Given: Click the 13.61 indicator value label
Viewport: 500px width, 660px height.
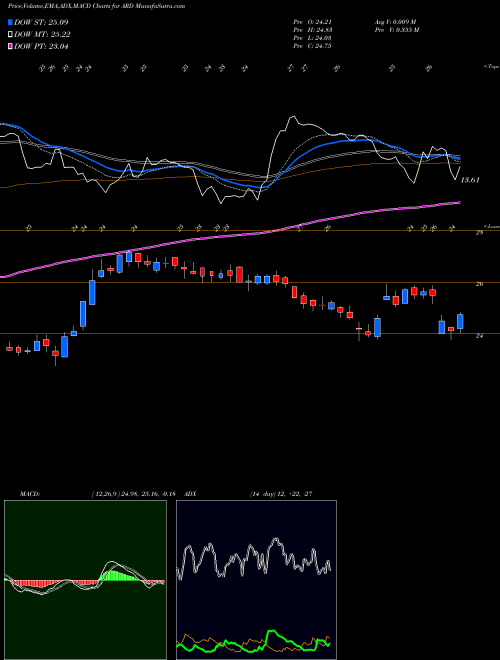Looking at the screenshot, I should point(470,180).
